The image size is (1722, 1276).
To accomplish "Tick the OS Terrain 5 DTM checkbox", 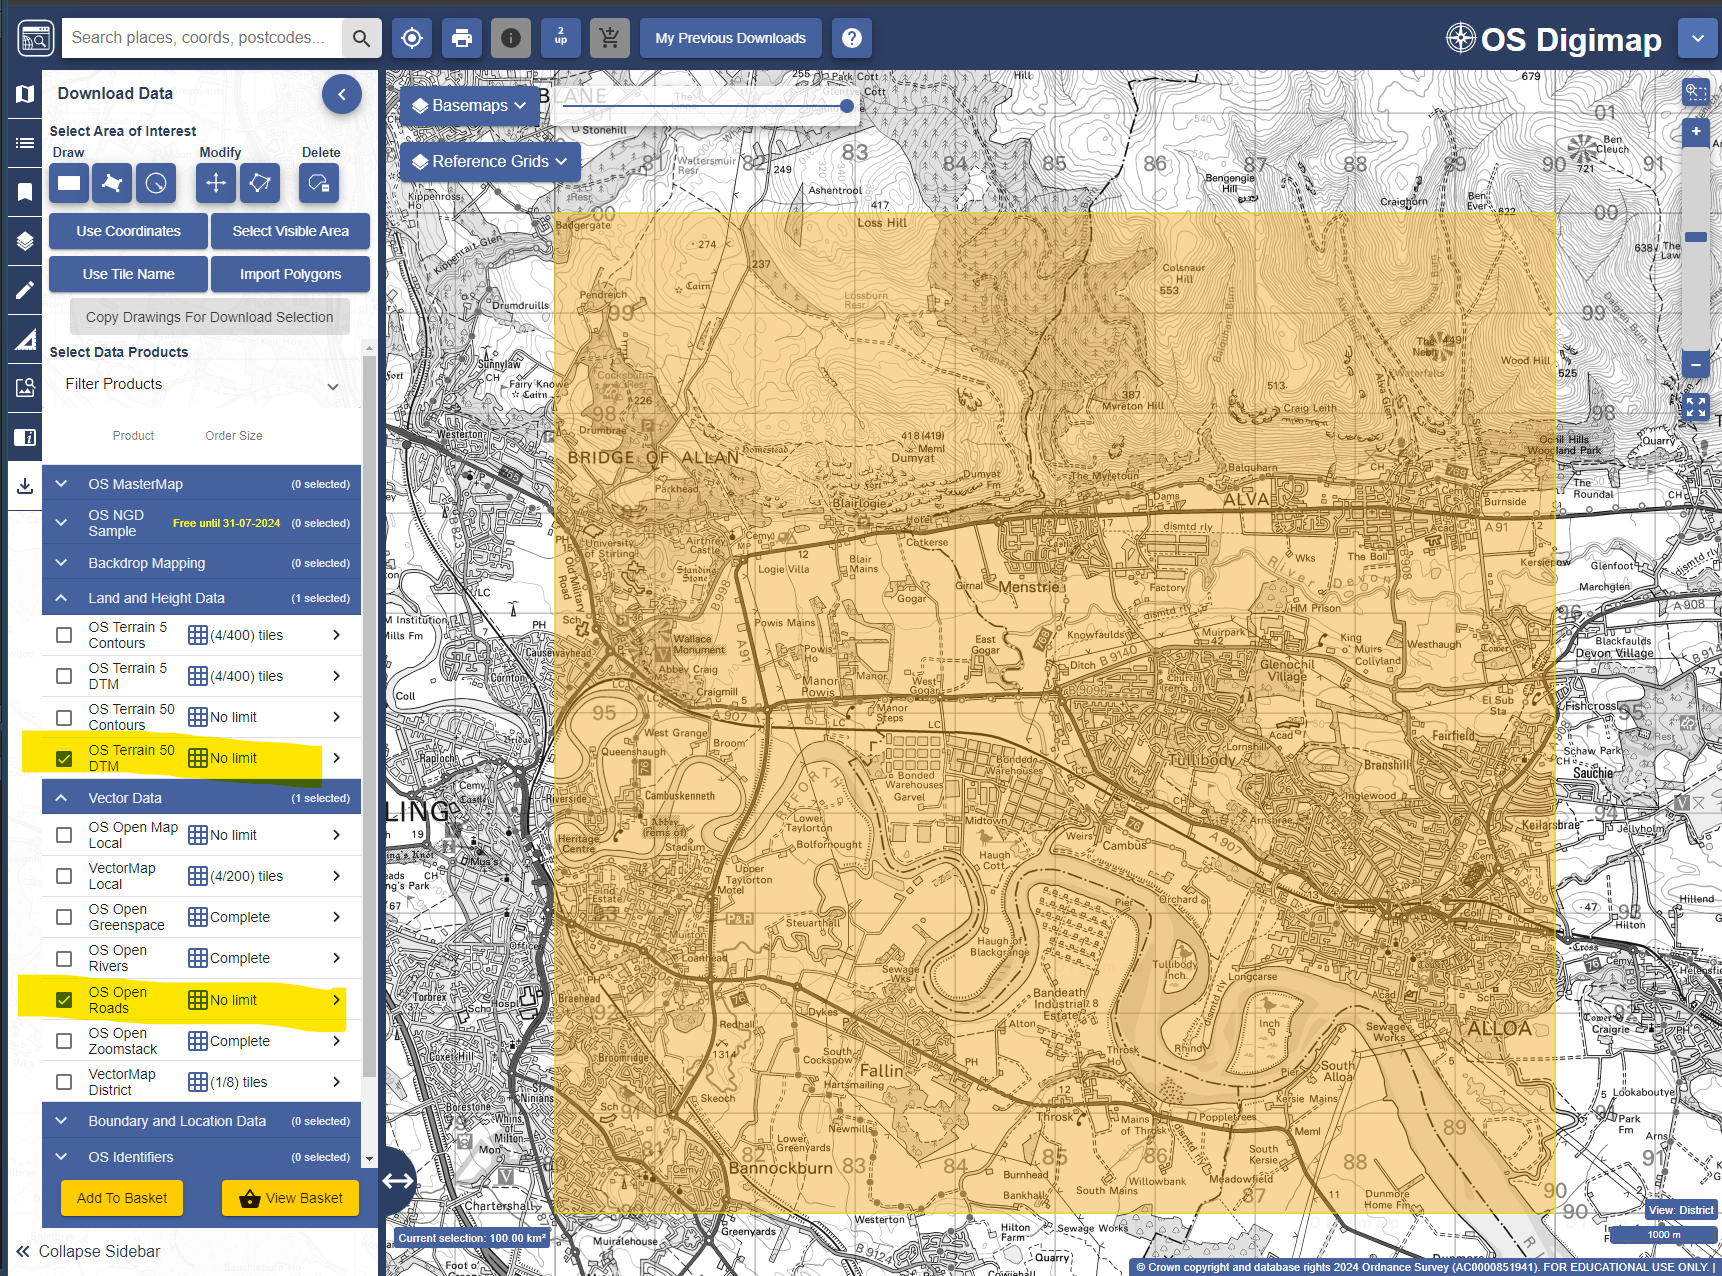I will tap(64, 676).
